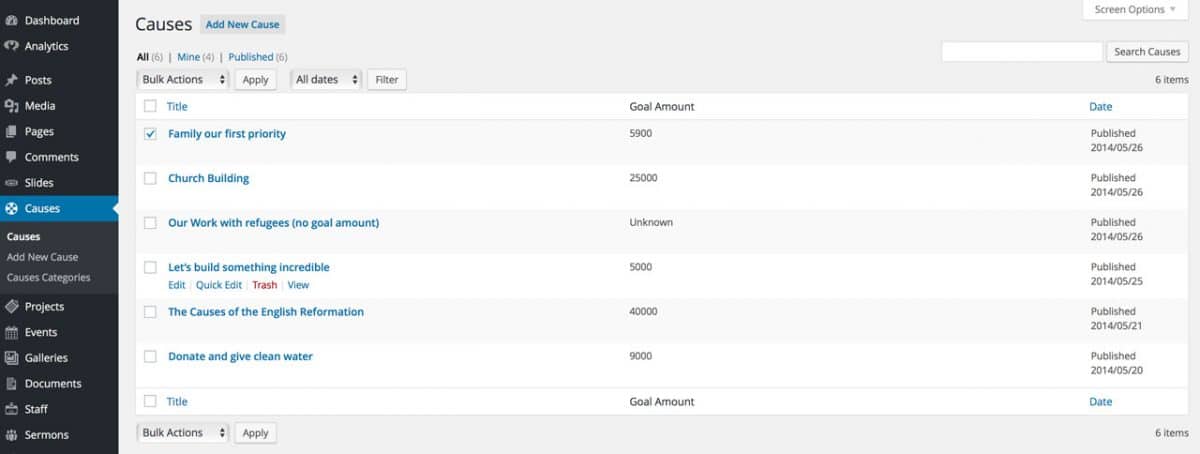Click the Staff icon in sidebar
This screenshot has height=454, width=1200.
pyautogui.click(x=11, y=409)
